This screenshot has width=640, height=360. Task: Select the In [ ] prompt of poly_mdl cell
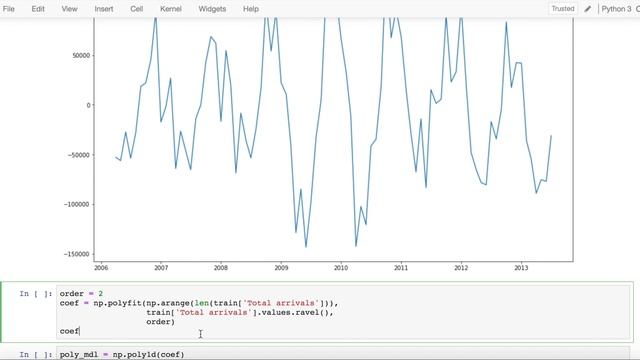36,354
